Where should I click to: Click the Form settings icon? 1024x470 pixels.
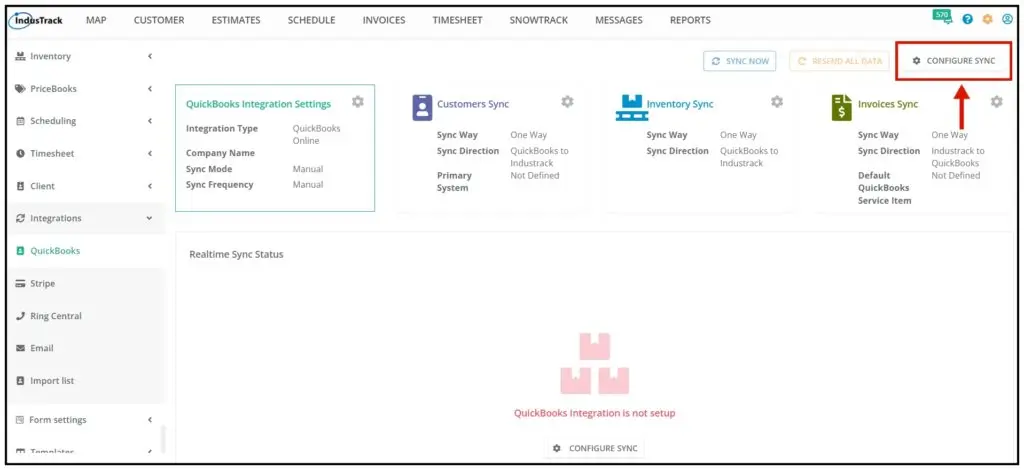[20, 420]
